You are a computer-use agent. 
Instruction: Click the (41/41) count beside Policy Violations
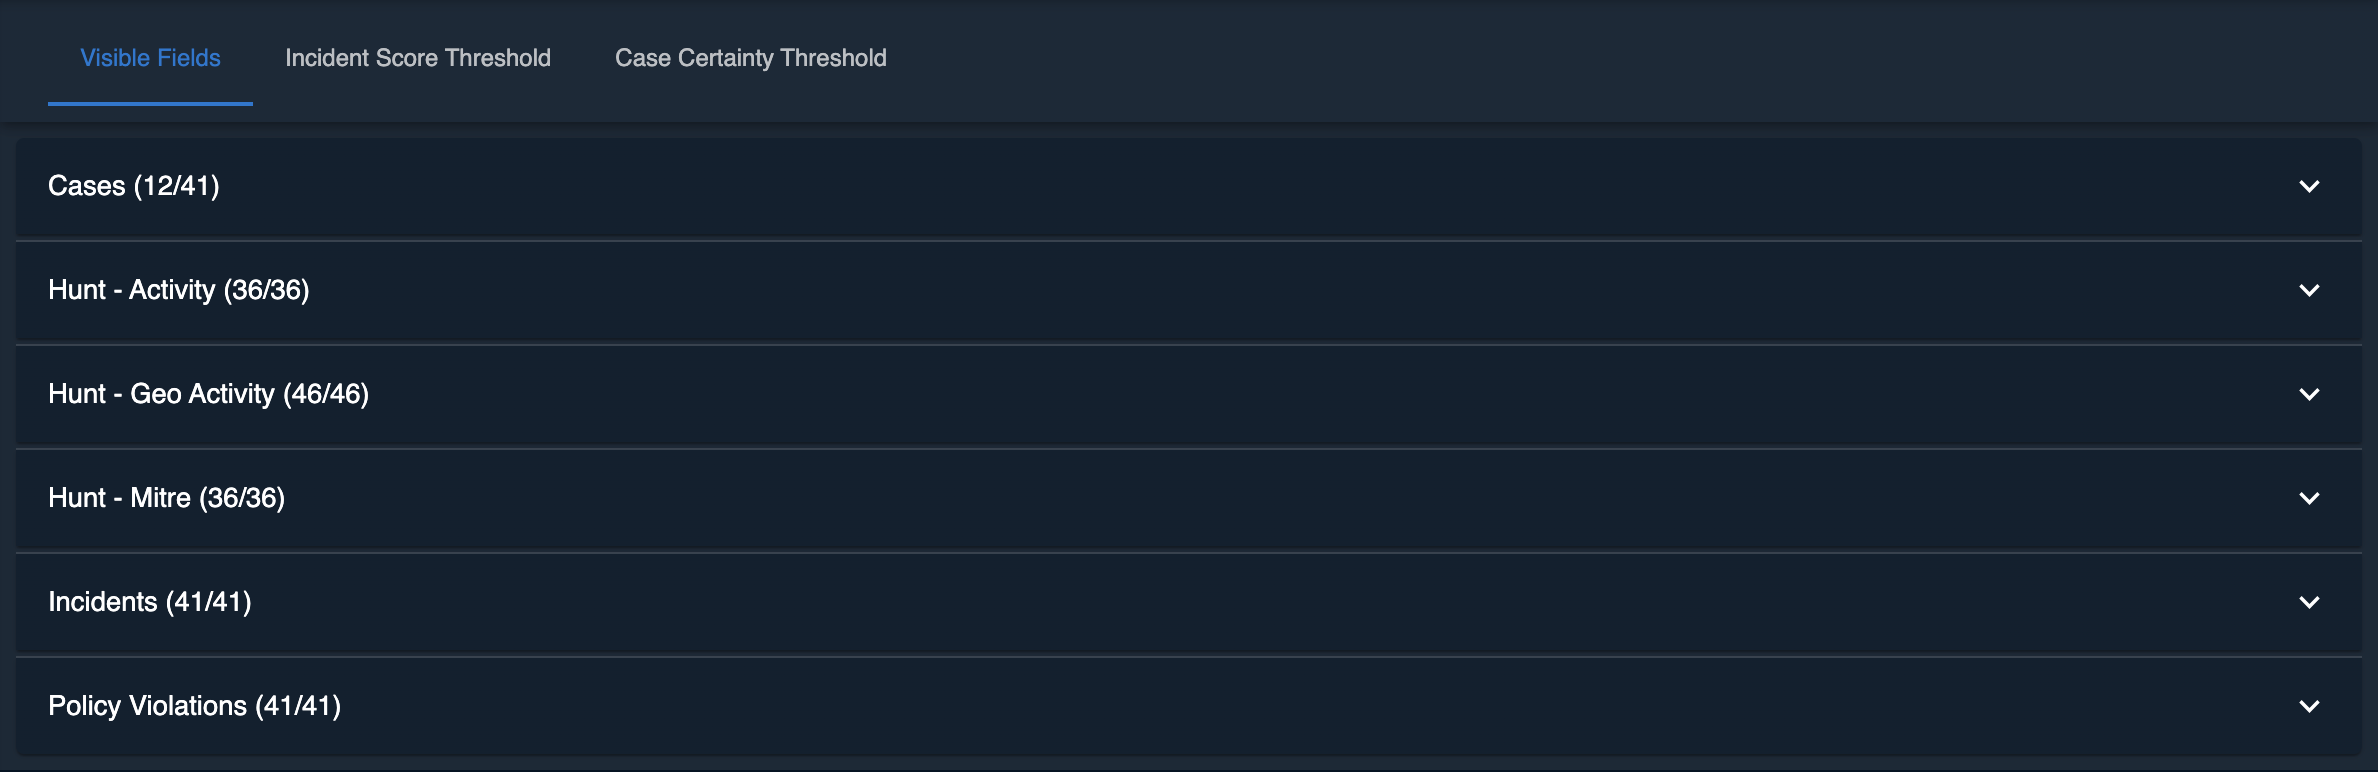[x=298, y=706]
